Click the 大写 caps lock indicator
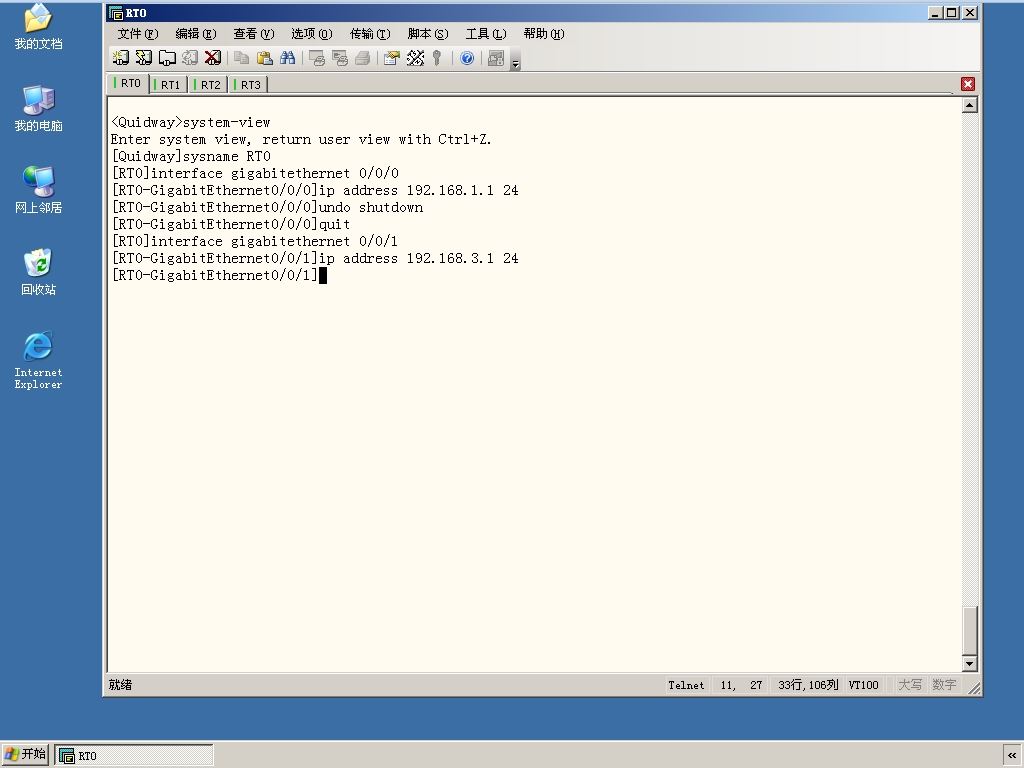Screen dimensions: 1024x768 tap(910, 685)
